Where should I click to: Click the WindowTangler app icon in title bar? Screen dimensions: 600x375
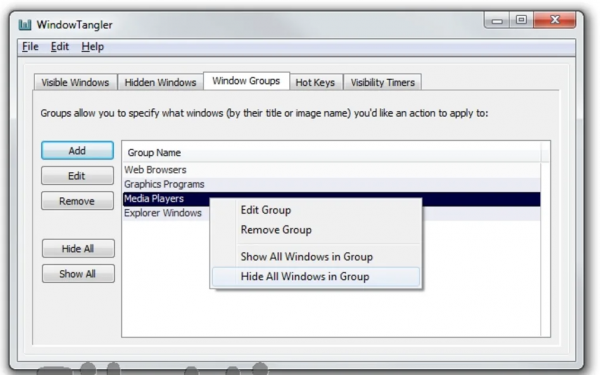pyautogui.click(x=25, y=25)
